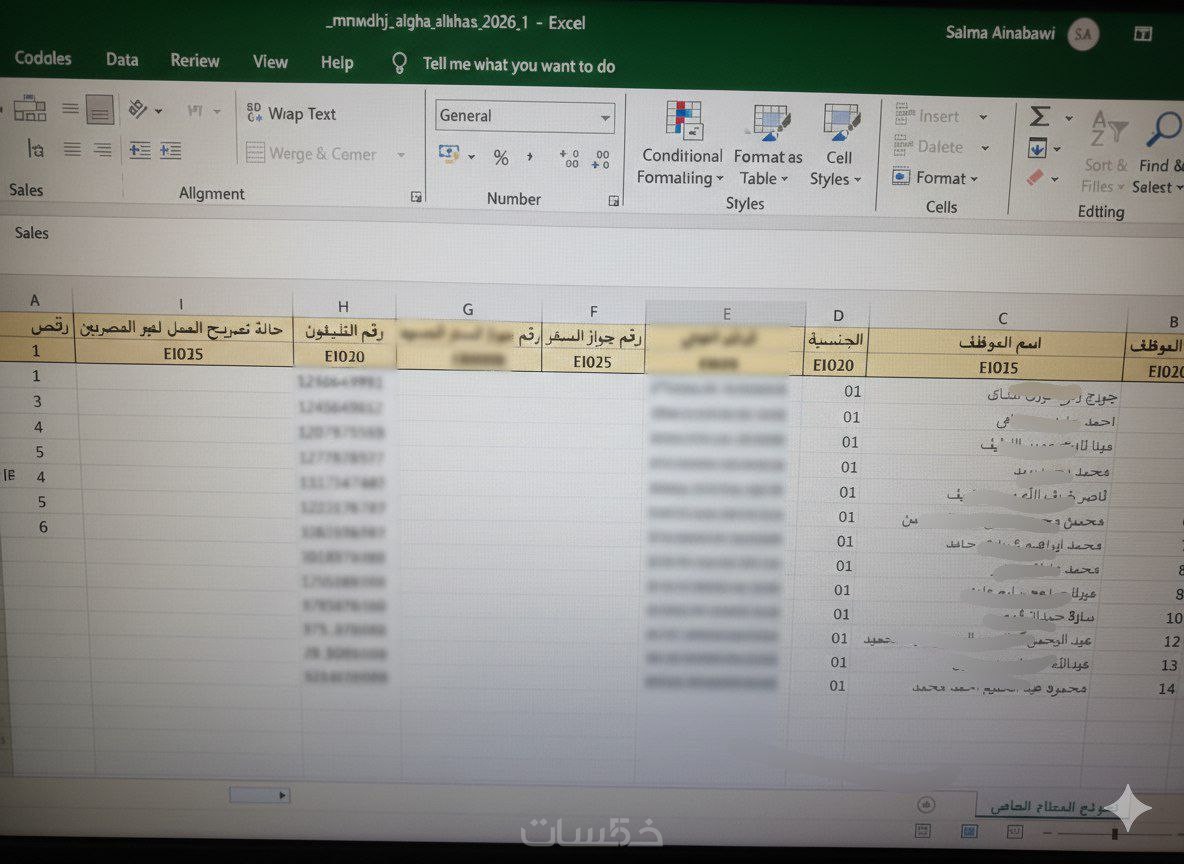This screenshot has height=864, width=1184.
Task: Click the Fill down-arrow icon
Action: (1038, 148)
